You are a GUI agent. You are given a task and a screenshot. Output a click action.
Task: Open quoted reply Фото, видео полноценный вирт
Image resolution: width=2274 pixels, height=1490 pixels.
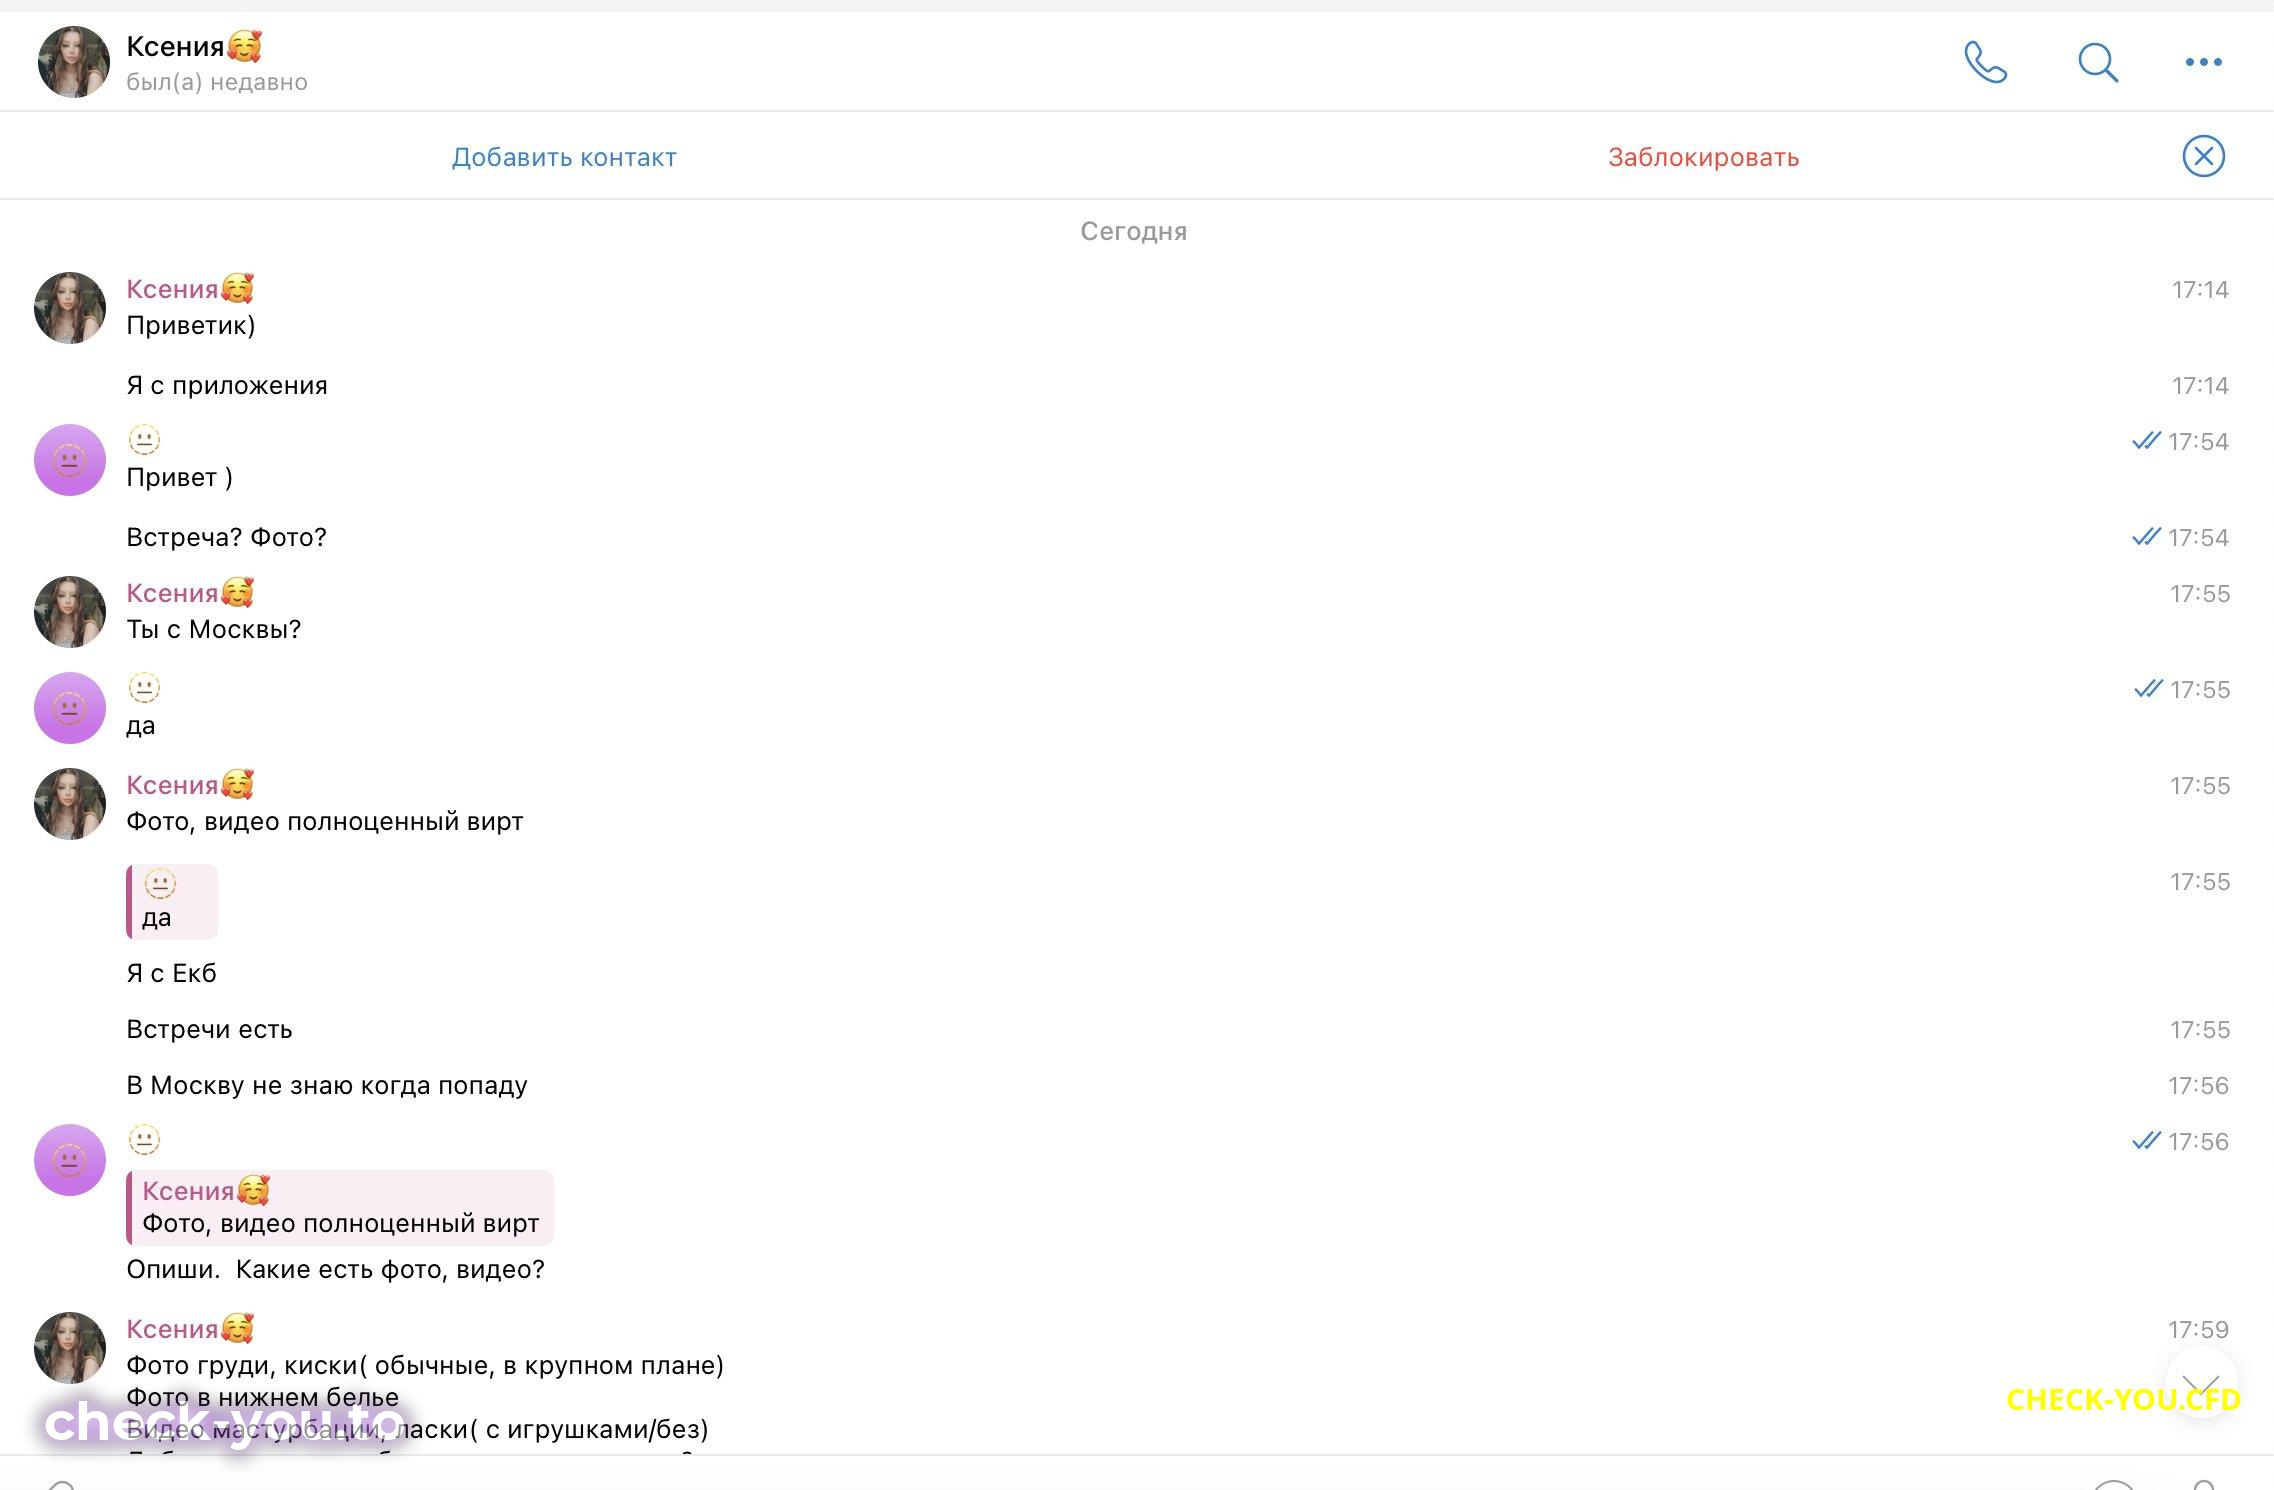pos(340,1207)
